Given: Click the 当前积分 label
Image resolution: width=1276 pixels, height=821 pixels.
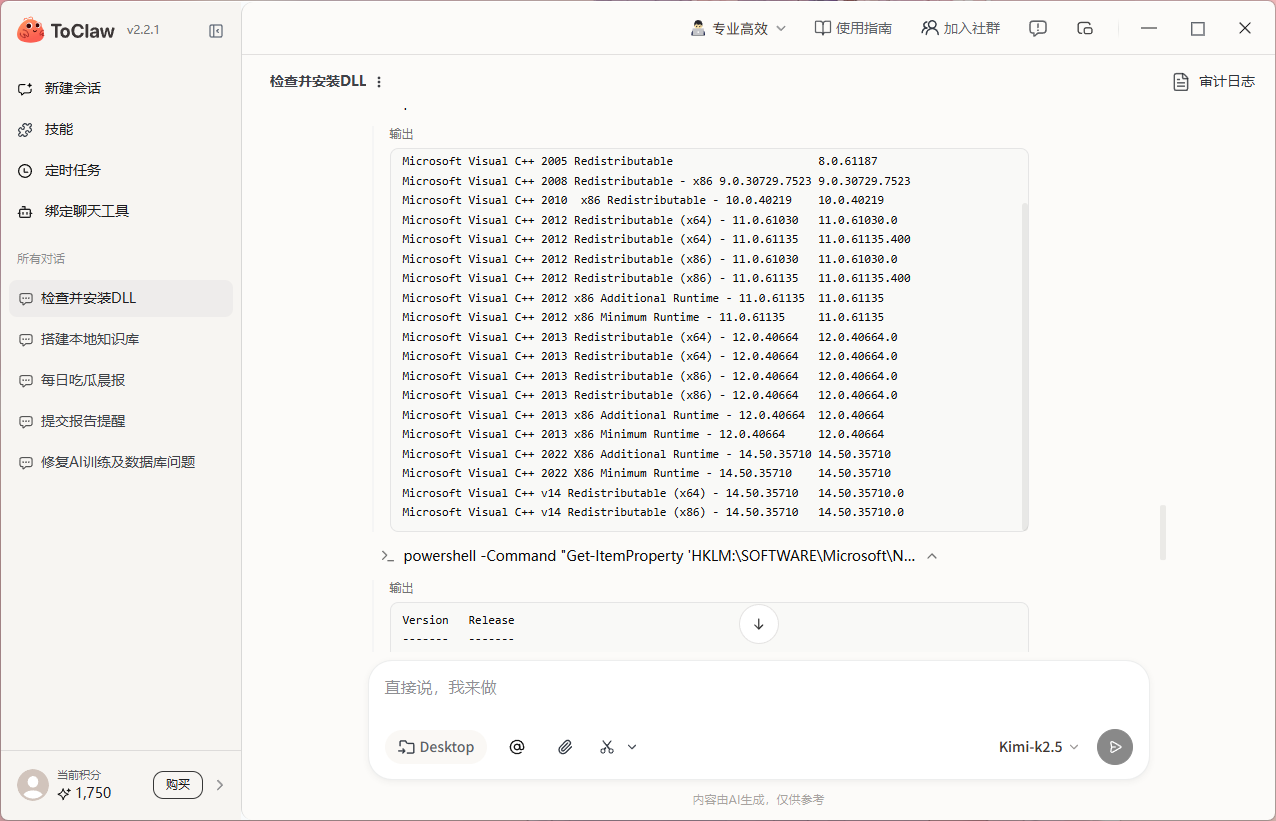Looking at the screenshot, I should click(79, 775).
